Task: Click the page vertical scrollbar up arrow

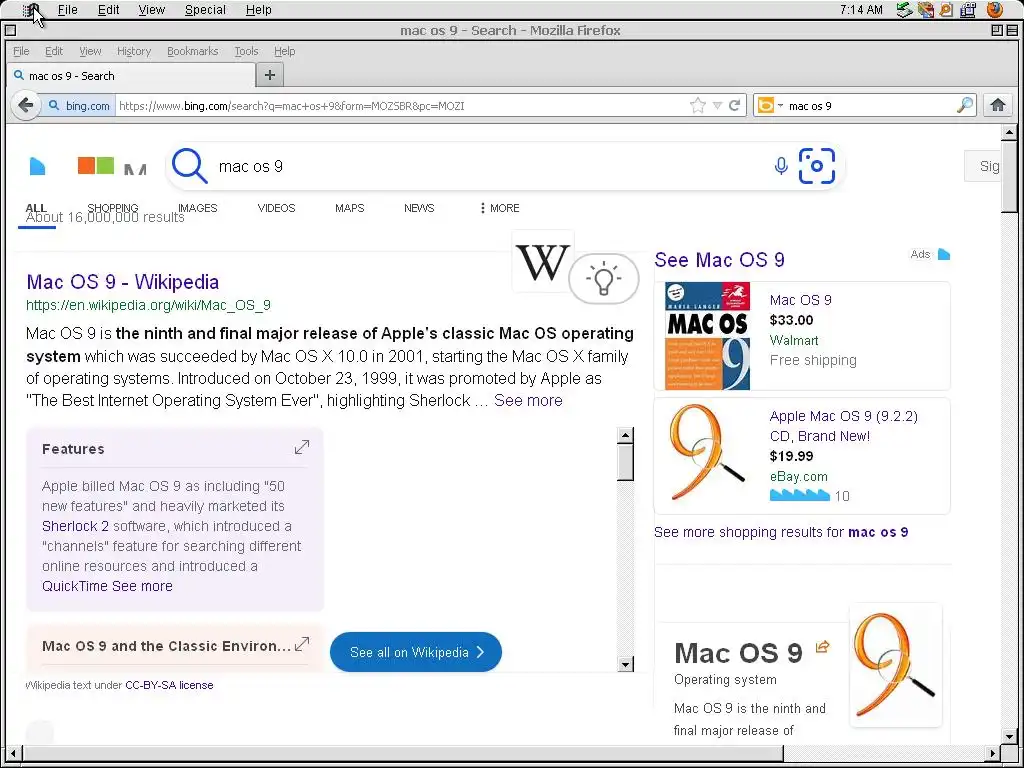Action: point(1009,133)
